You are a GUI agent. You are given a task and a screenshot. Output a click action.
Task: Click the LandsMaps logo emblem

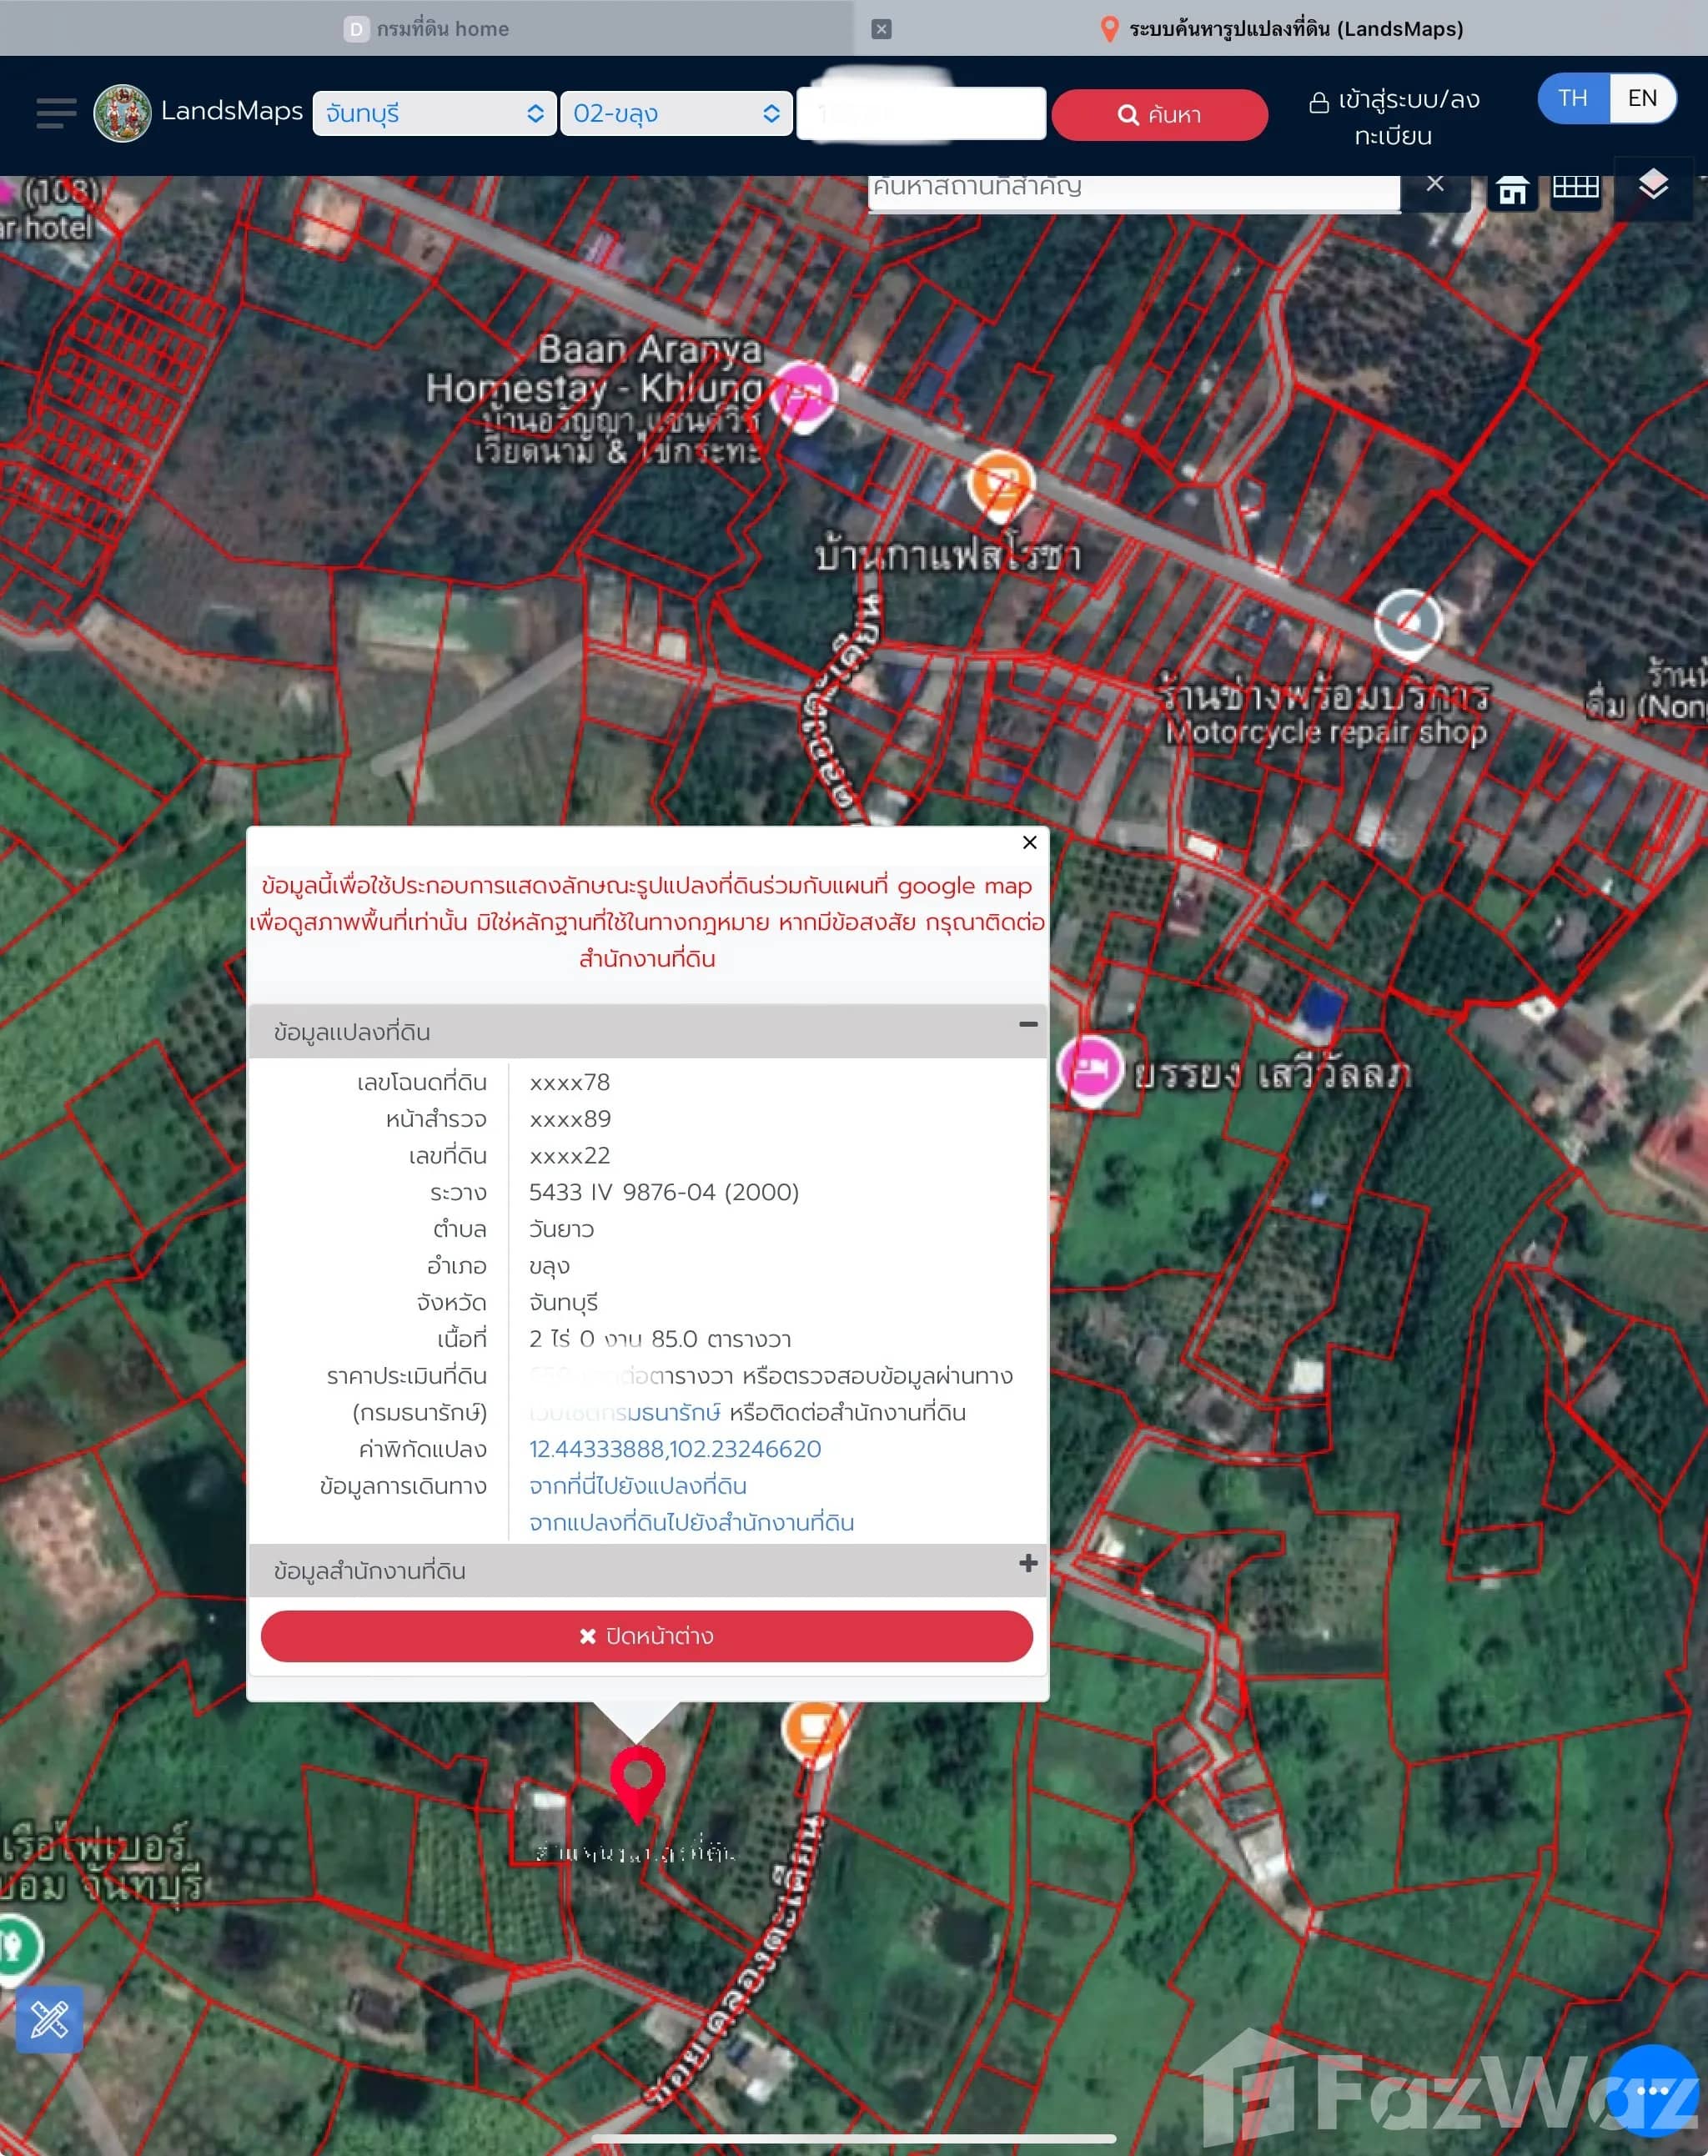coord(122,113)
